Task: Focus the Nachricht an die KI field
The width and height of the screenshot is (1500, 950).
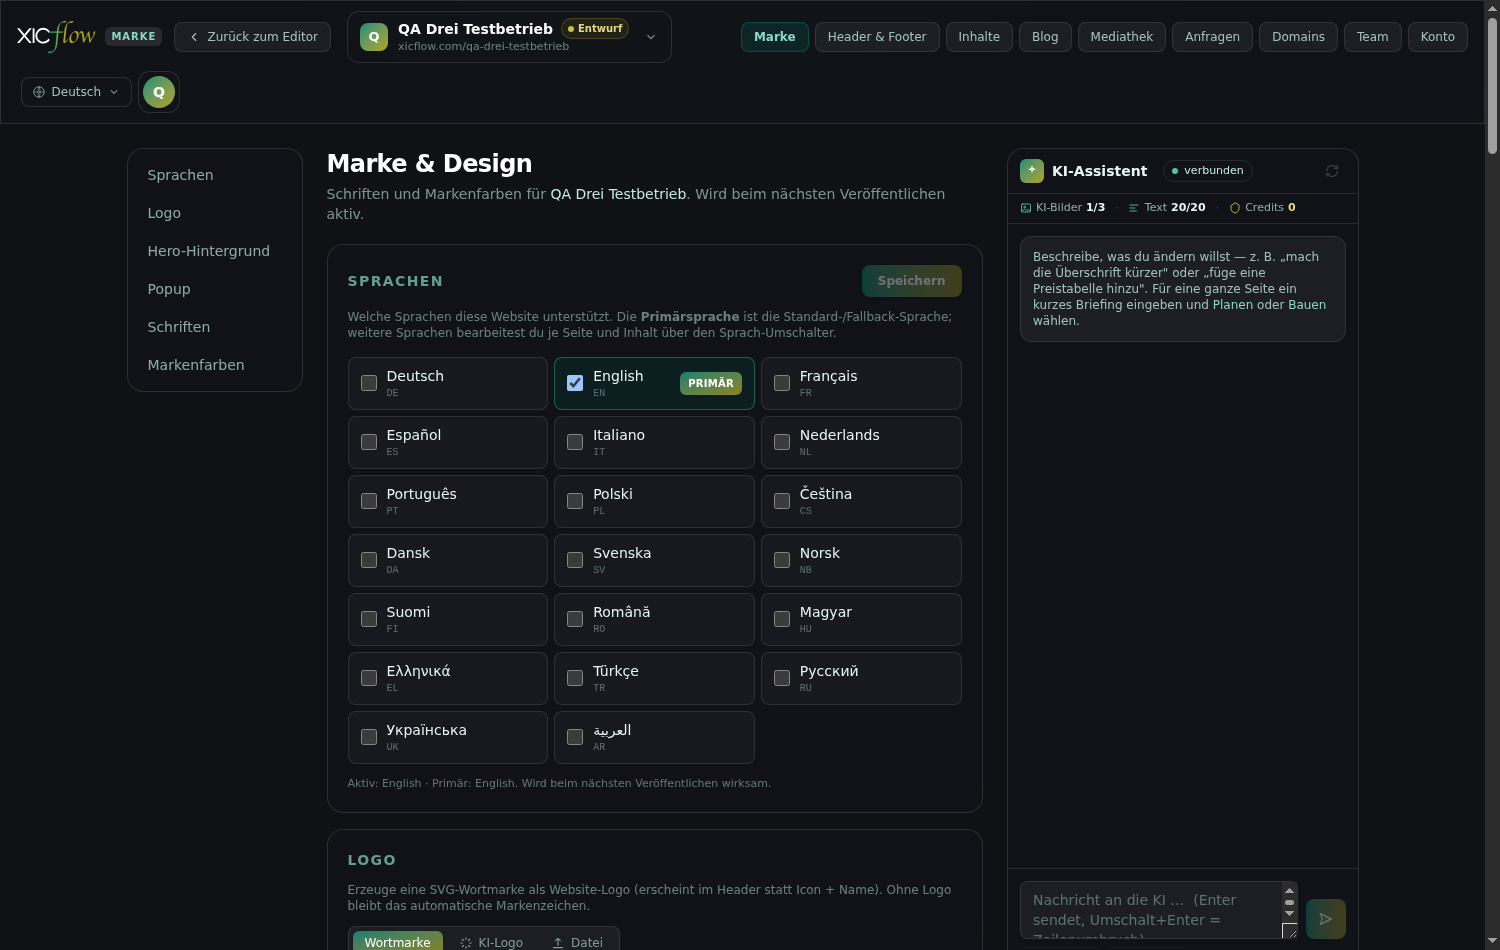Action: coord(1150,910)
